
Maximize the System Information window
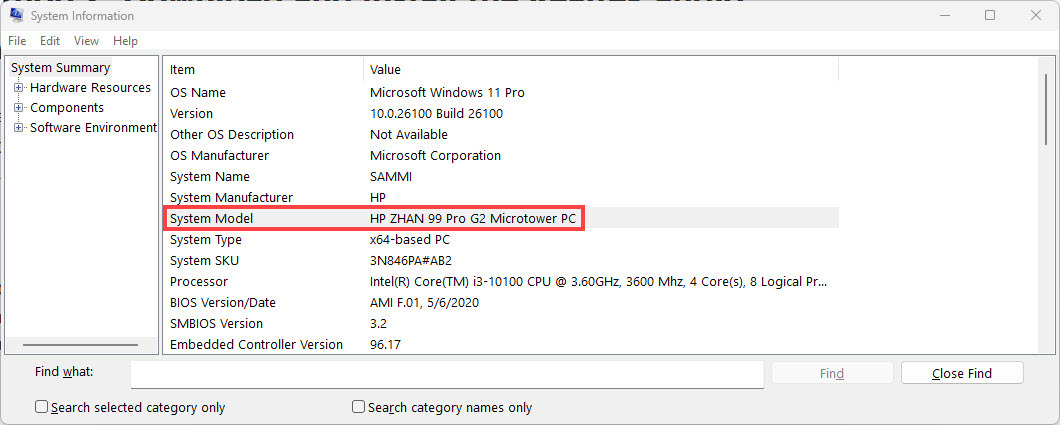(x=990, y=16)
